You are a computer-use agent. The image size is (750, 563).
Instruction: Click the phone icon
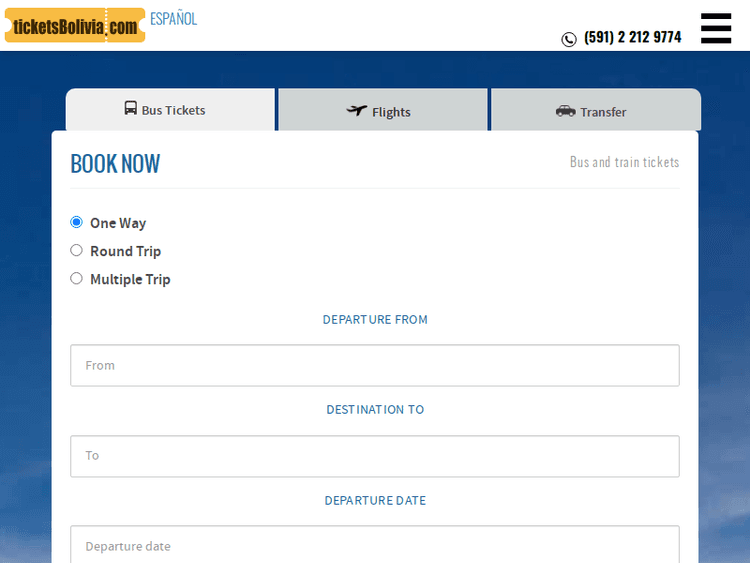(x=569, y=39)
